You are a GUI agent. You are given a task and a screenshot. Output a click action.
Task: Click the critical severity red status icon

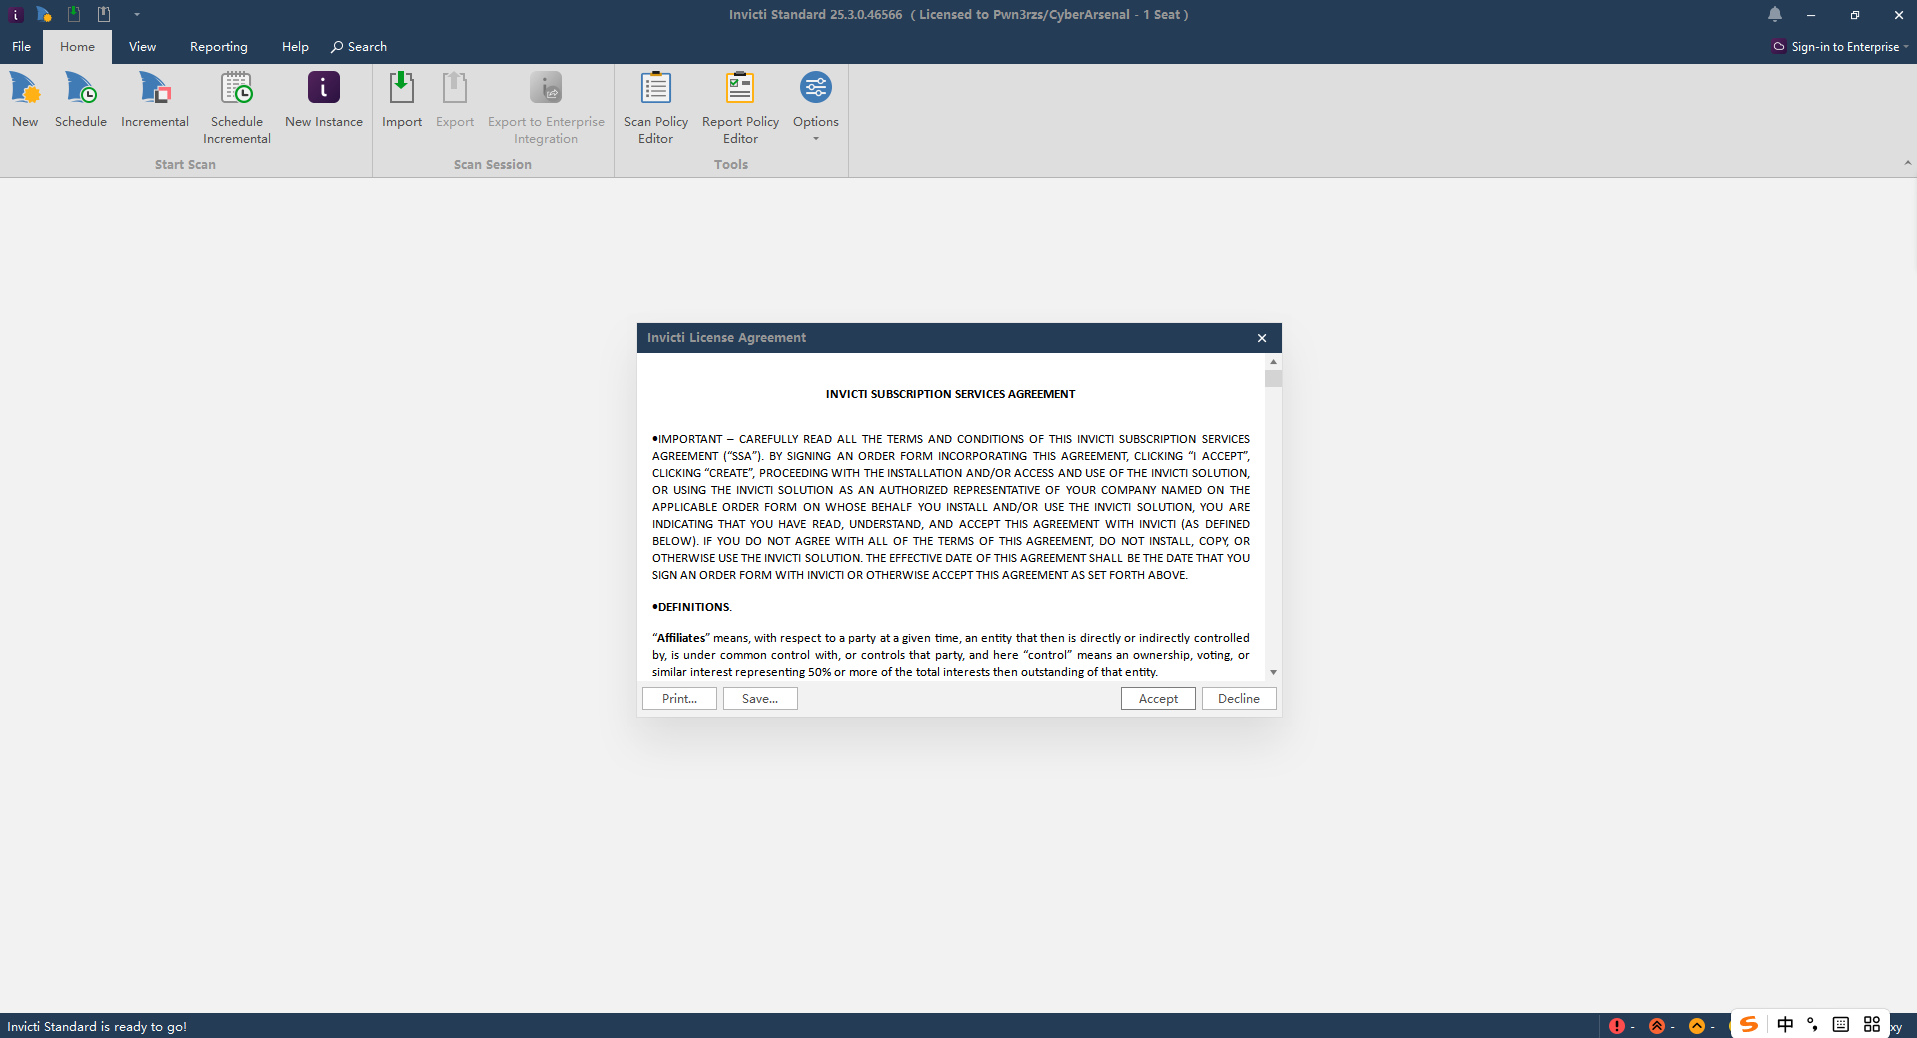click(1617, 1026)
